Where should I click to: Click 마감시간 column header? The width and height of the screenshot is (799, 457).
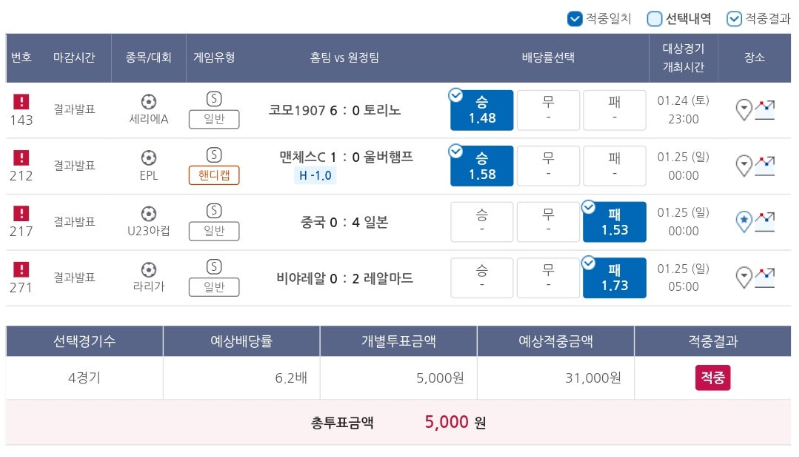(74, 58)
